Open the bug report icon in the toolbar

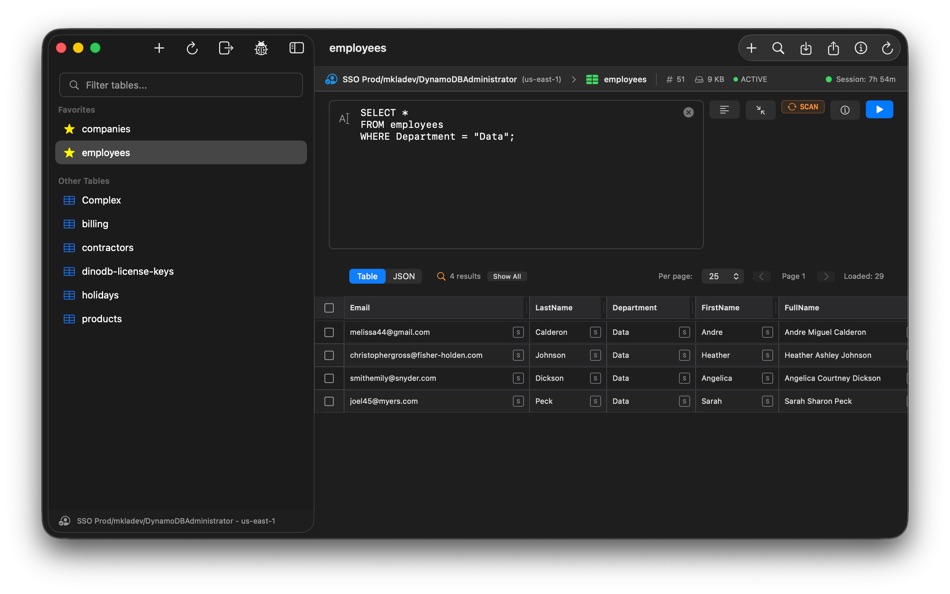[261, 47]
